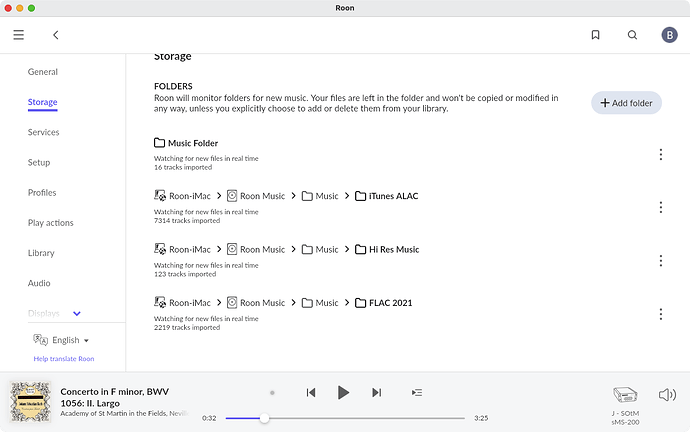
Task: Click the '2219 tracks imported' text
Action: tap(187, 328)
